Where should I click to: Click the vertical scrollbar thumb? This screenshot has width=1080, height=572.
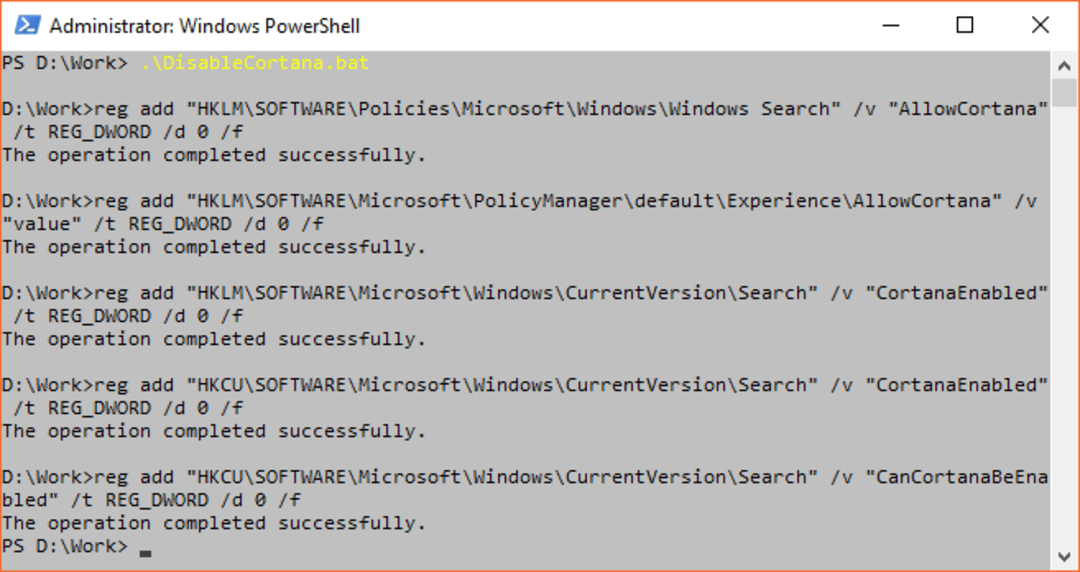(1064, 93)
